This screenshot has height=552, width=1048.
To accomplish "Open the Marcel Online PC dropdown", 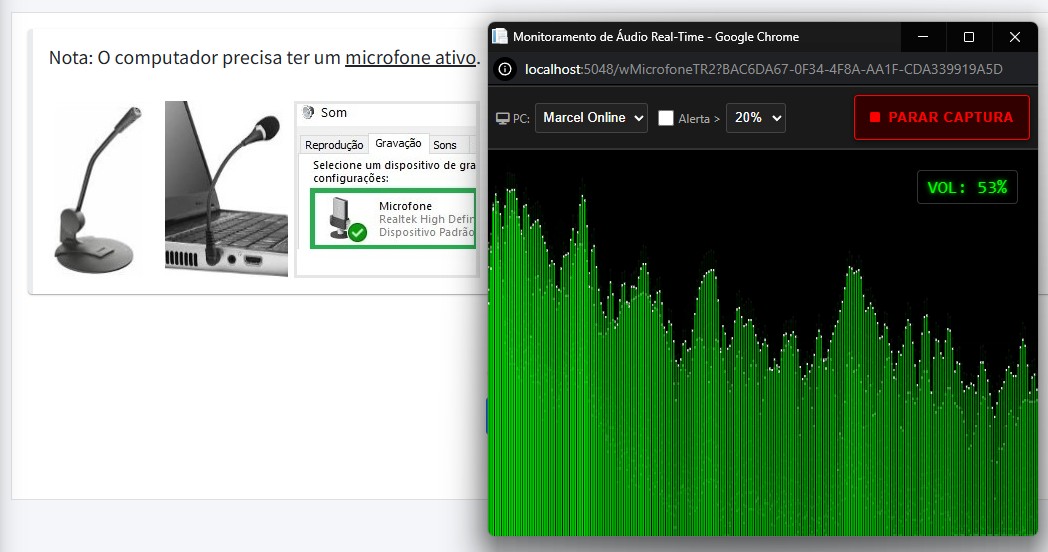I will pos(591,118).
